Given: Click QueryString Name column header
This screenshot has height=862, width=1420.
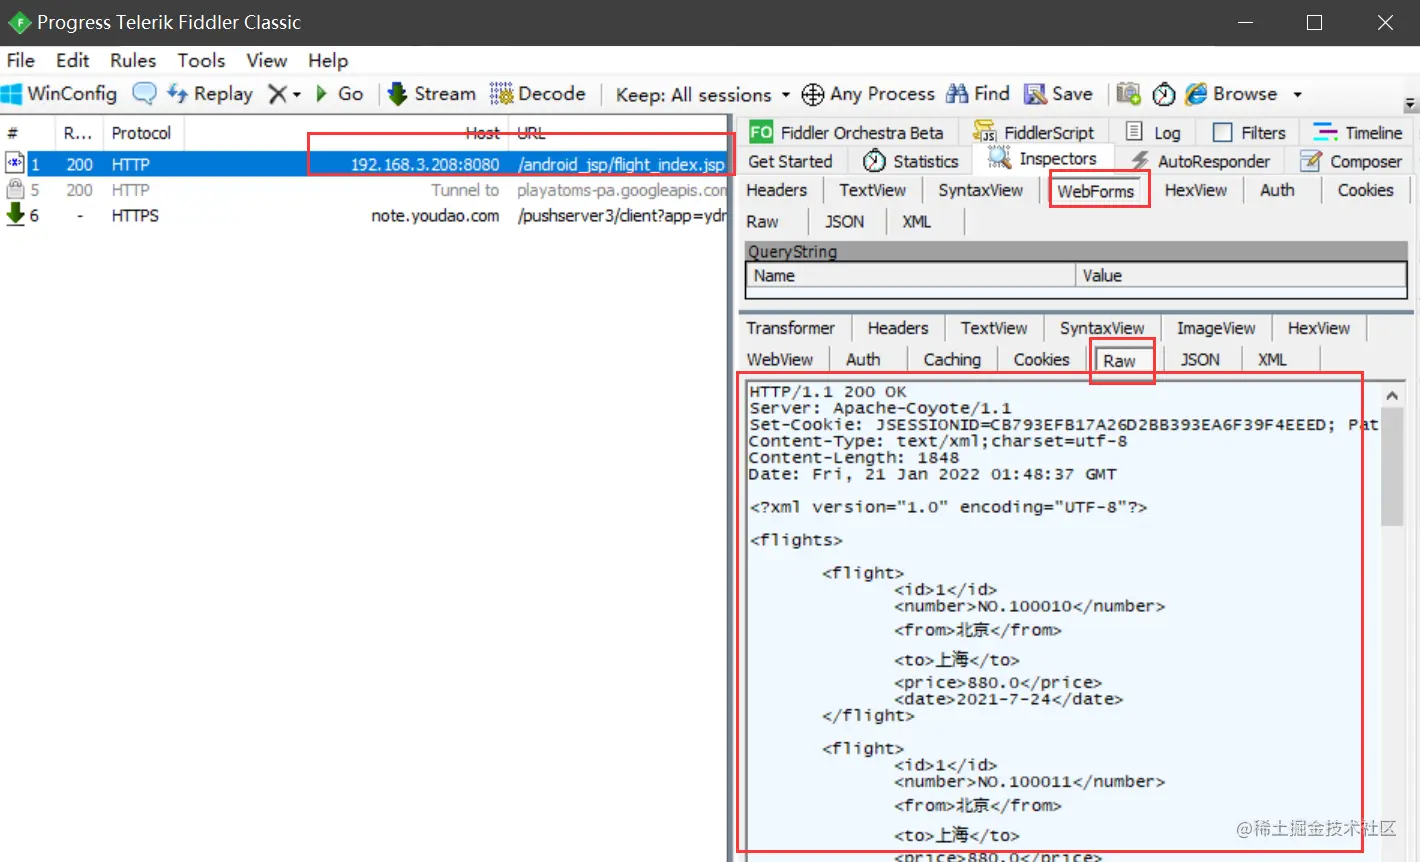Looking at the screenshot, I should tap(910, 276).
